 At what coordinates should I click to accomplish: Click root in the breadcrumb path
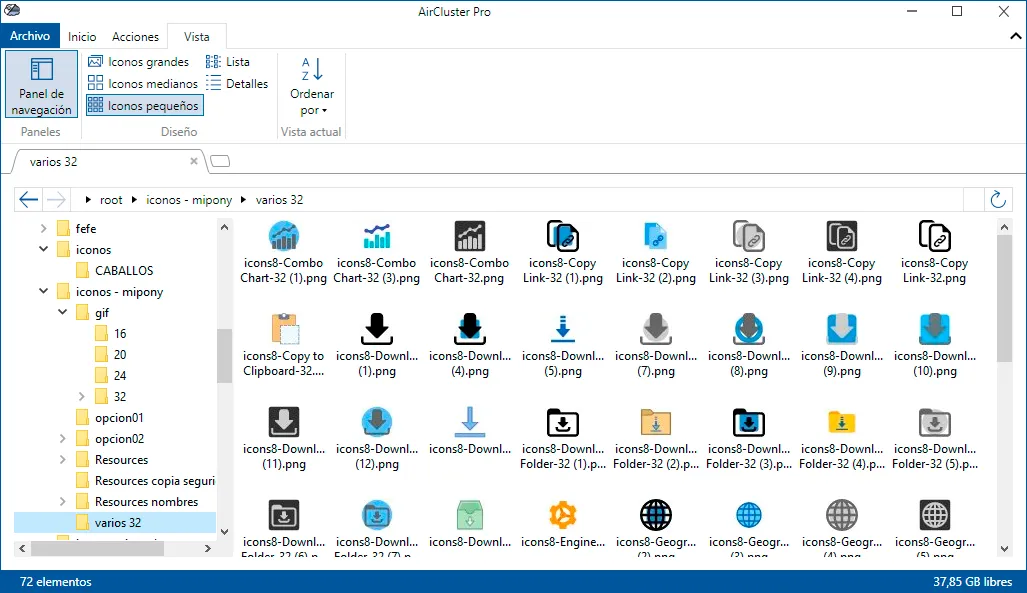(x=111, y=200)
